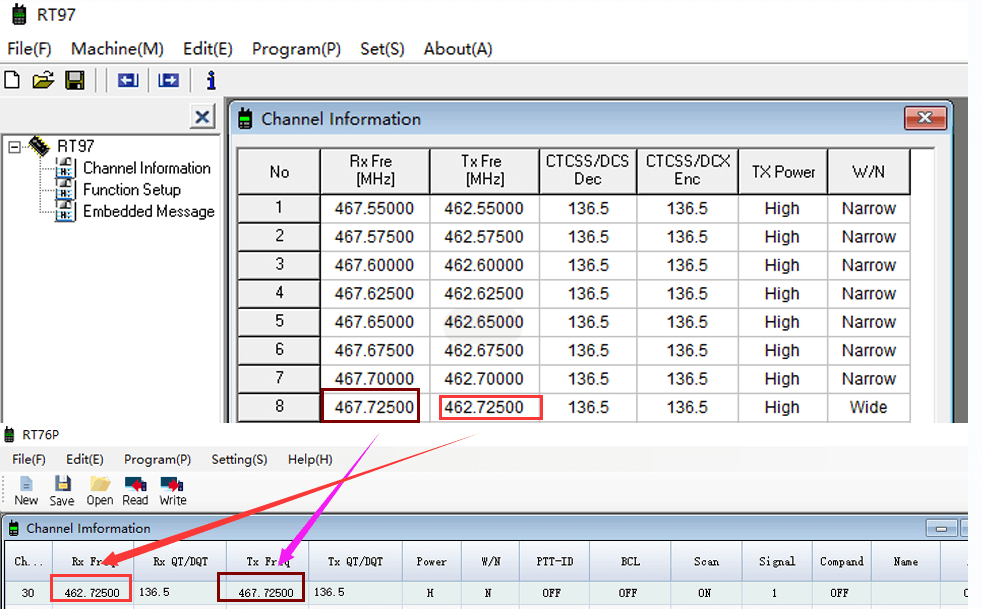Screen dimensions: 983x609
Task: Click the Rx QT/DQT column header in RT76P
Action: coord(180,561)
